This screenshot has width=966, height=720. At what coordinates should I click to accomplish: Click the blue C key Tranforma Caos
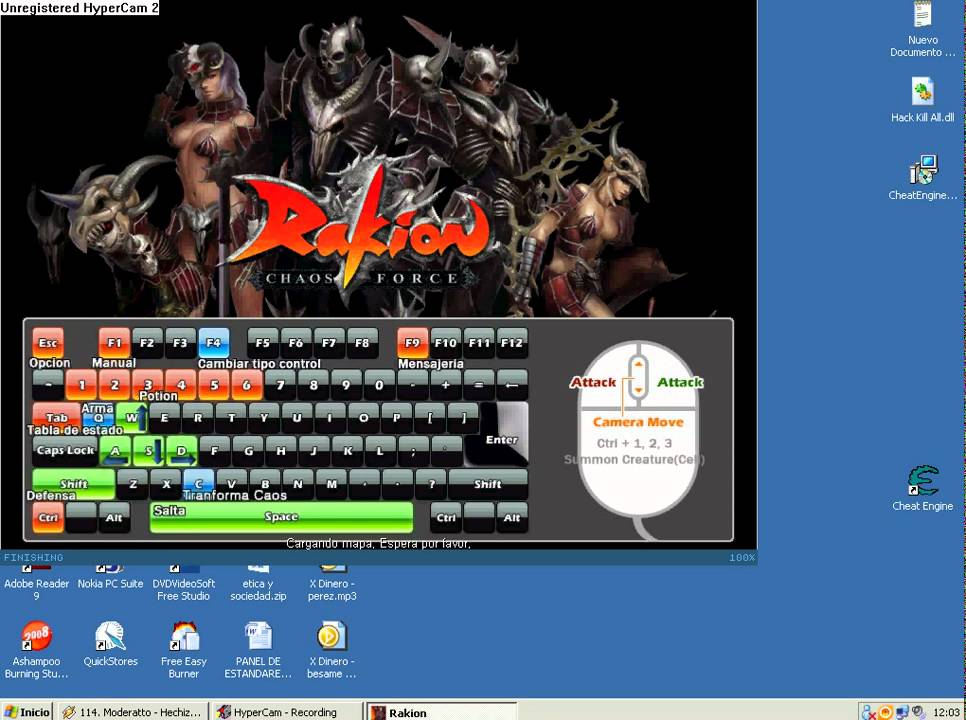[x=198, y=483]
